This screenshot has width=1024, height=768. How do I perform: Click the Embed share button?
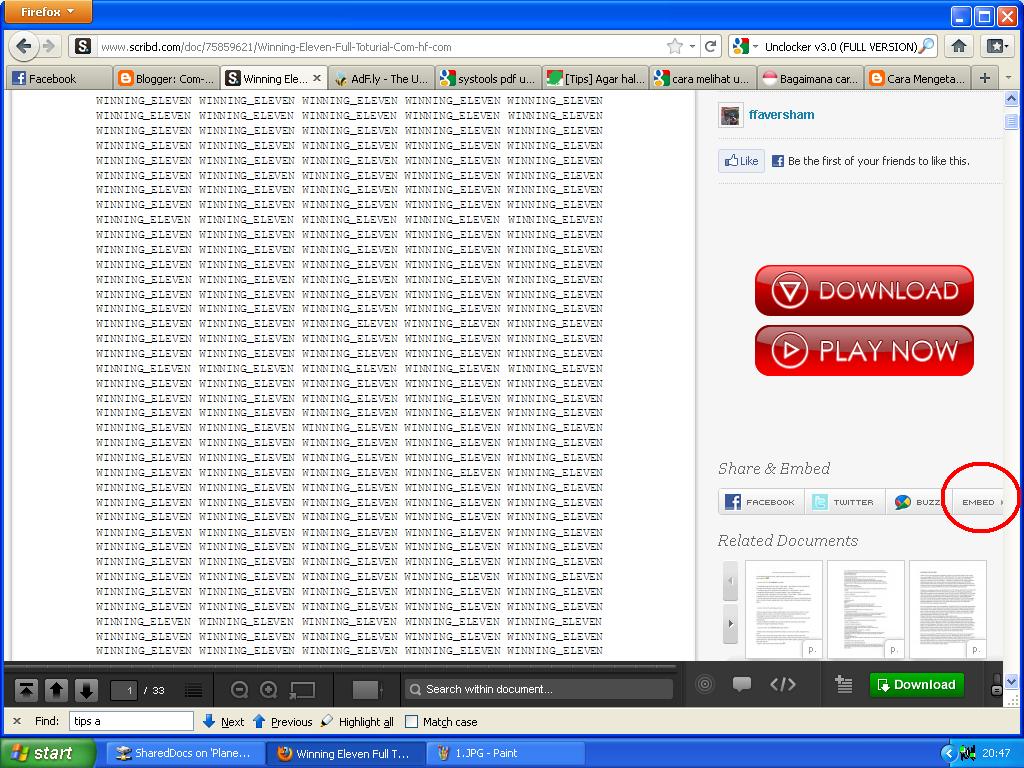pos(978,502)
